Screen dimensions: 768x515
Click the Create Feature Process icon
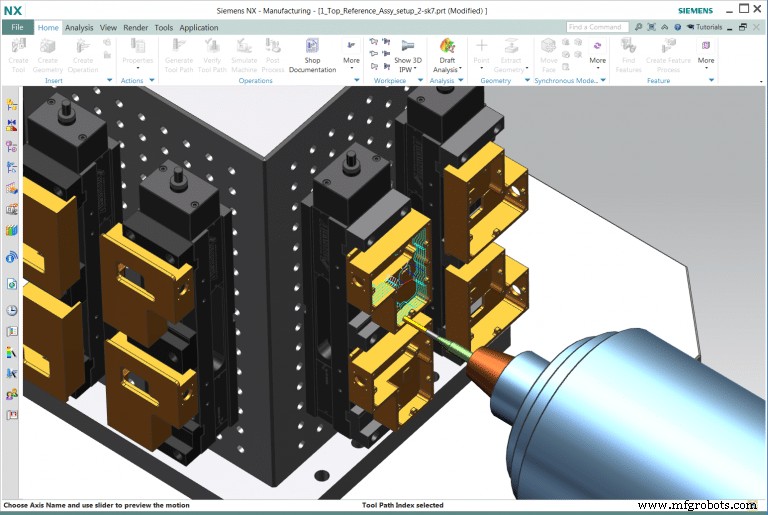coord(668,46)
